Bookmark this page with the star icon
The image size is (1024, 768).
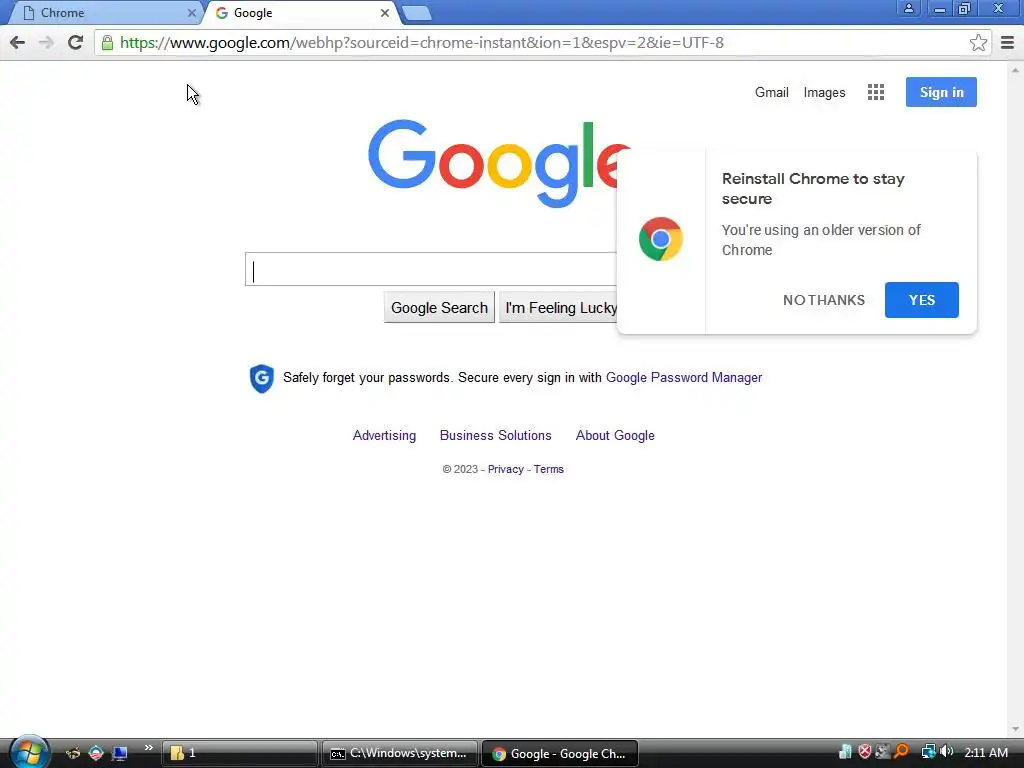pyautogui.click(x=978, y=43)
